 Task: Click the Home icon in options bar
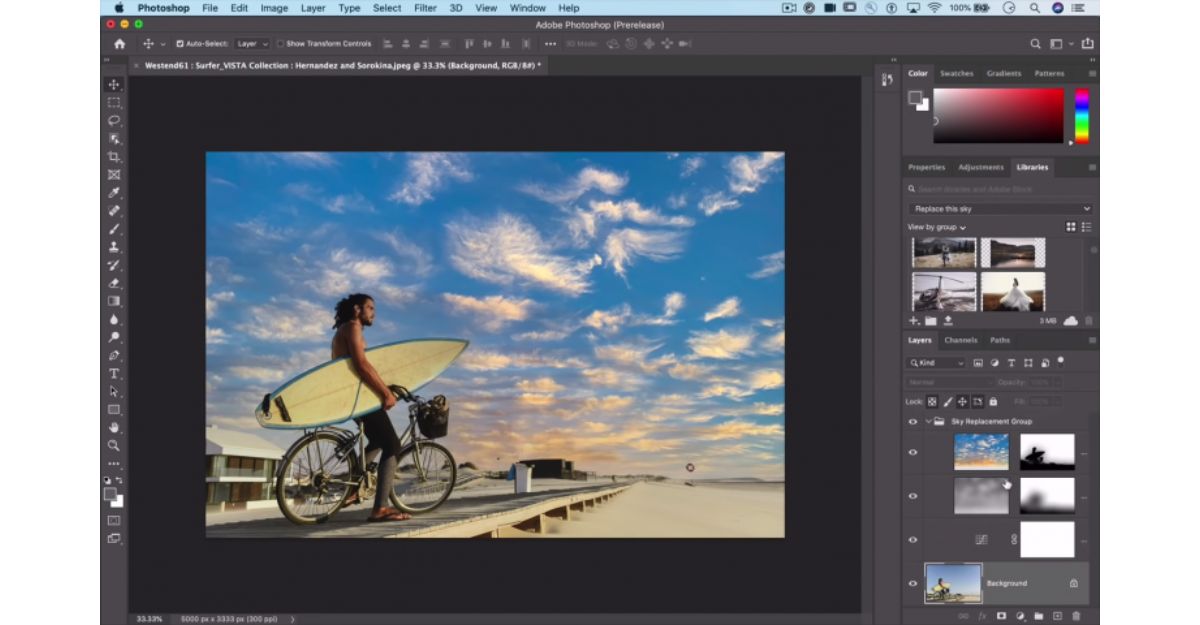(120, 44)
